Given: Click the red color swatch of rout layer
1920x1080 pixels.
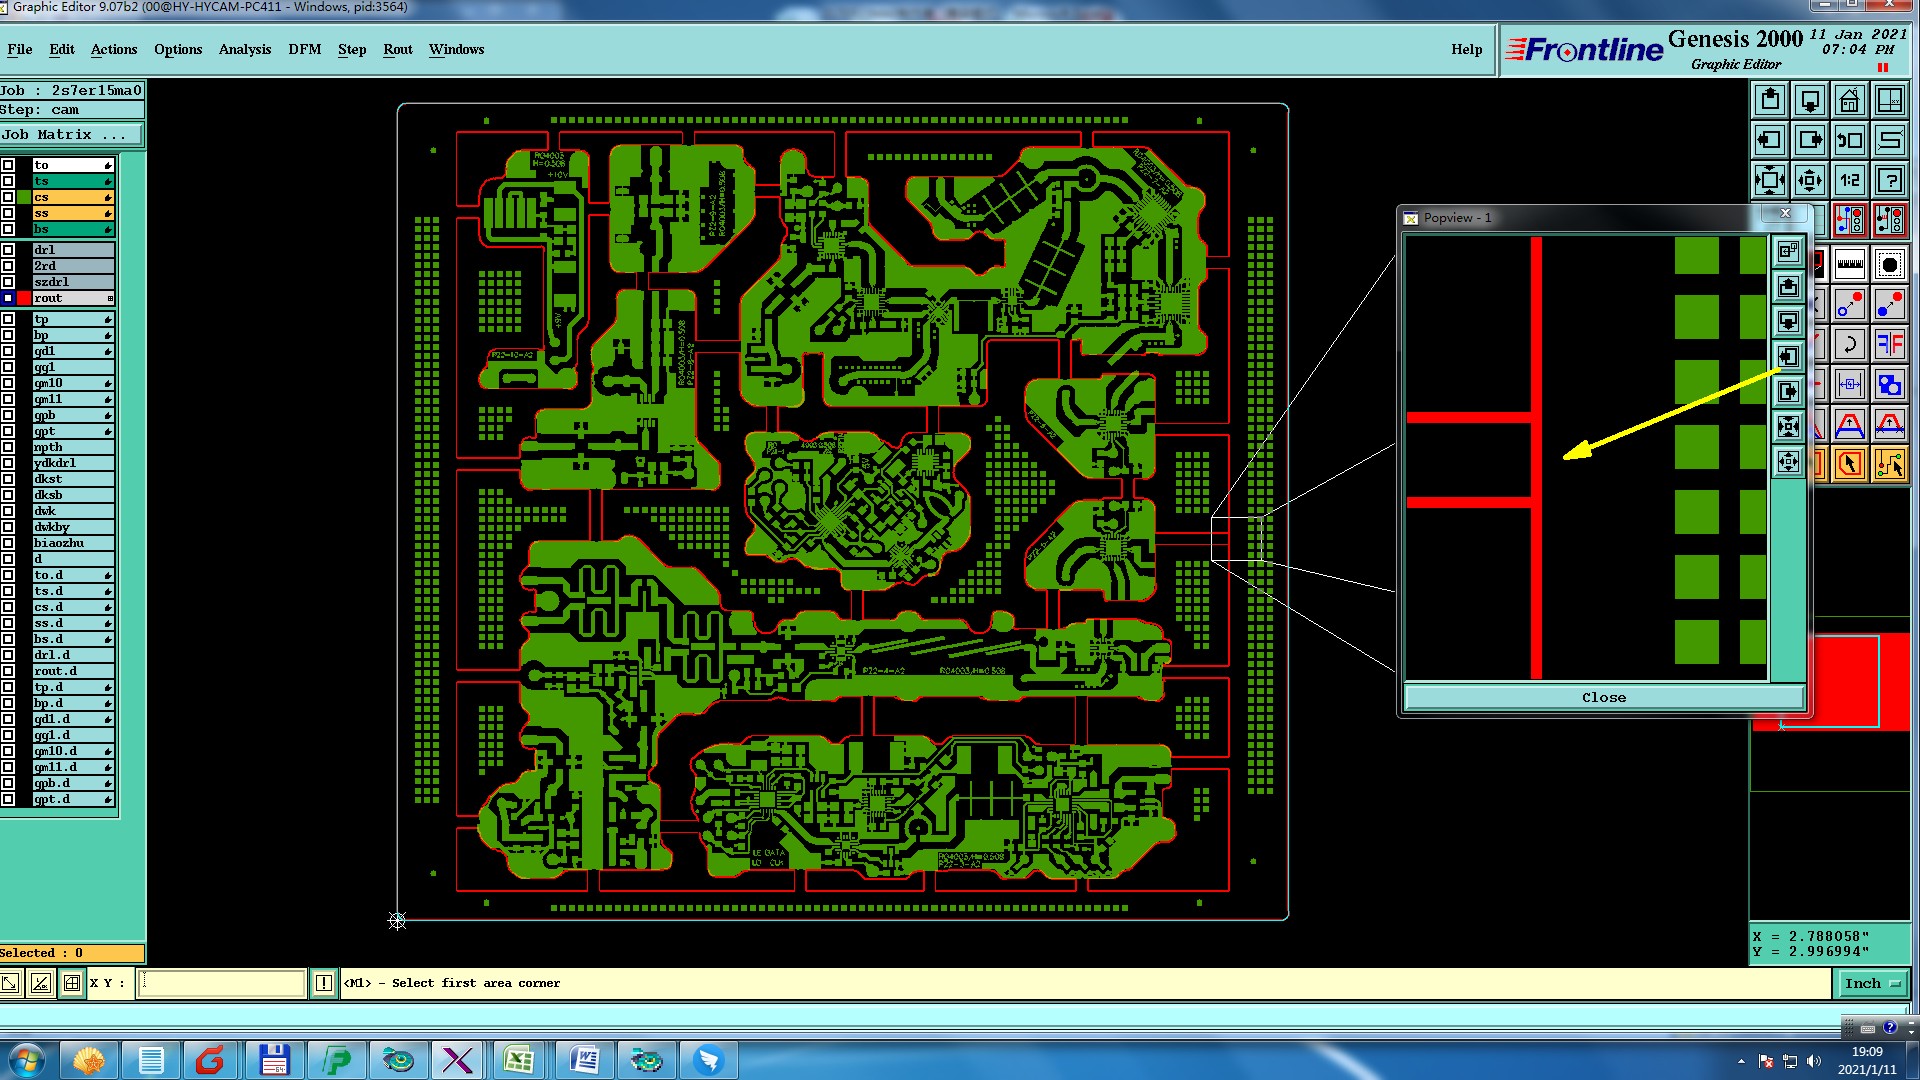Looking at the screenshot, I should (x=24, y=298).
